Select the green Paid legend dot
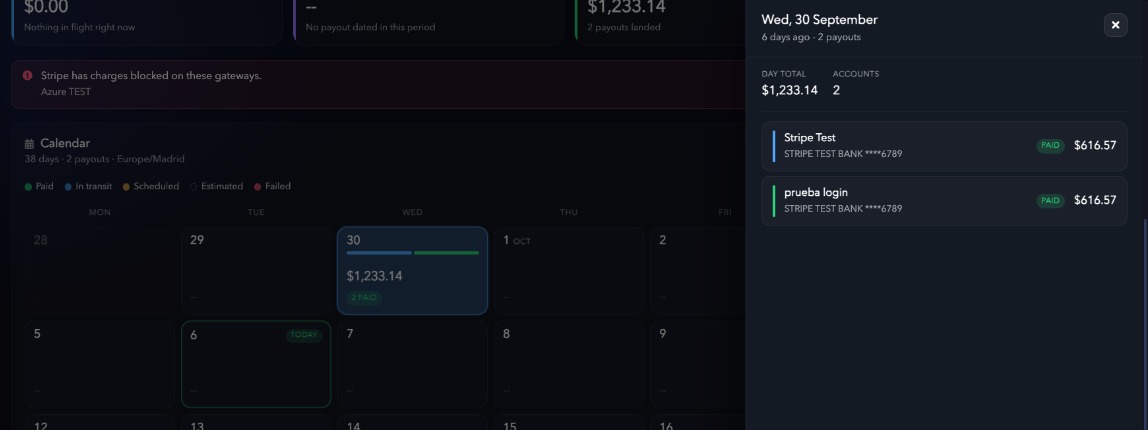 coord(29,187)
